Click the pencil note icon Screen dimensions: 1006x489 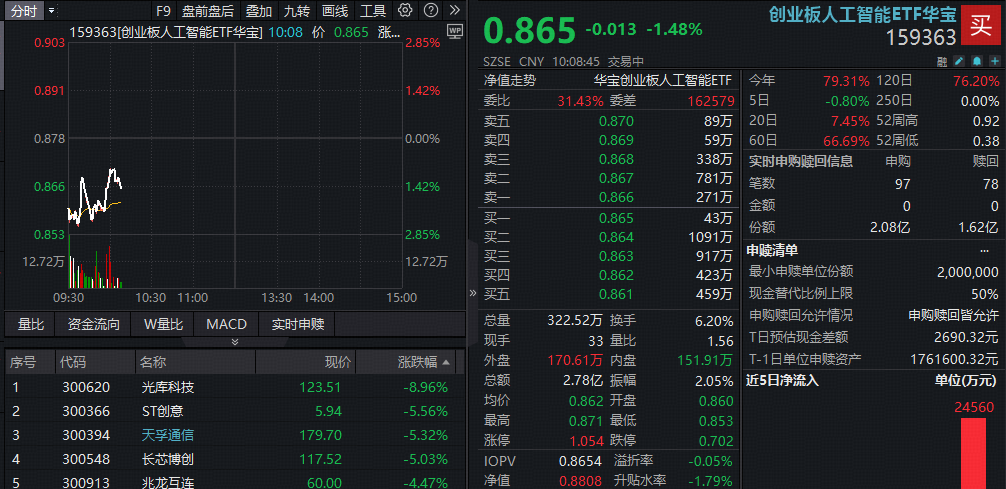pos(960,61)
